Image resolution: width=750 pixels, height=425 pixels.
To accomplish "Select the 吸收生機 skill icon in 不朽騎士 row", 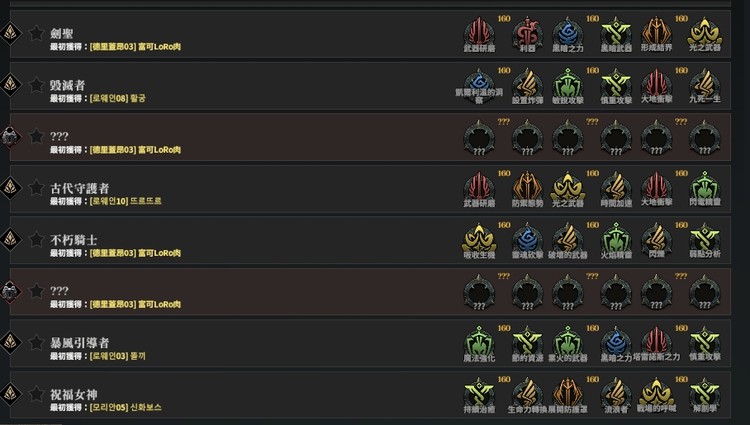I will pyautogui.click(x=479, y=239).
